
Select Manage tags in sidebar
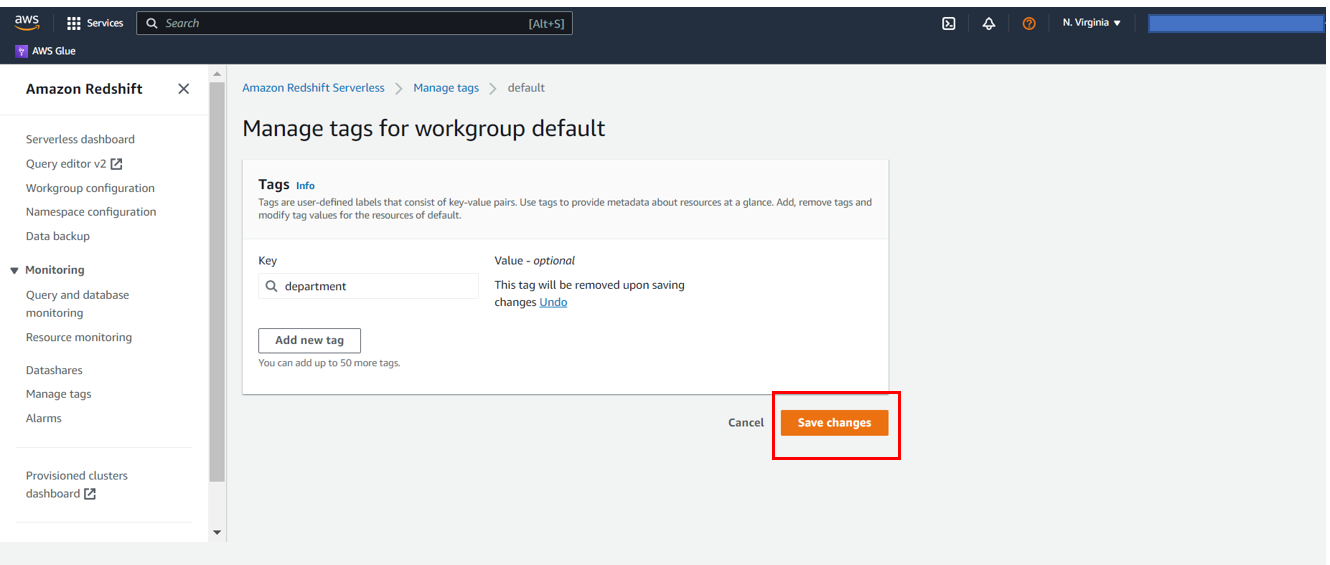58,394
